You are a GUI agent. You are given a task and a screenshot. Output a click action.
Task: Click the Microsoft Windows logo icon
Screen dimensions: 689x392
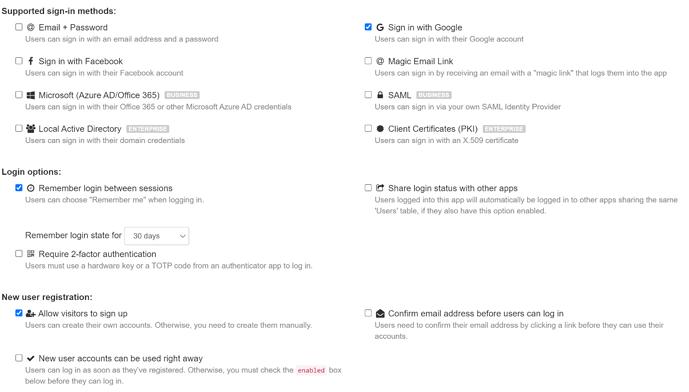point(30,95)
